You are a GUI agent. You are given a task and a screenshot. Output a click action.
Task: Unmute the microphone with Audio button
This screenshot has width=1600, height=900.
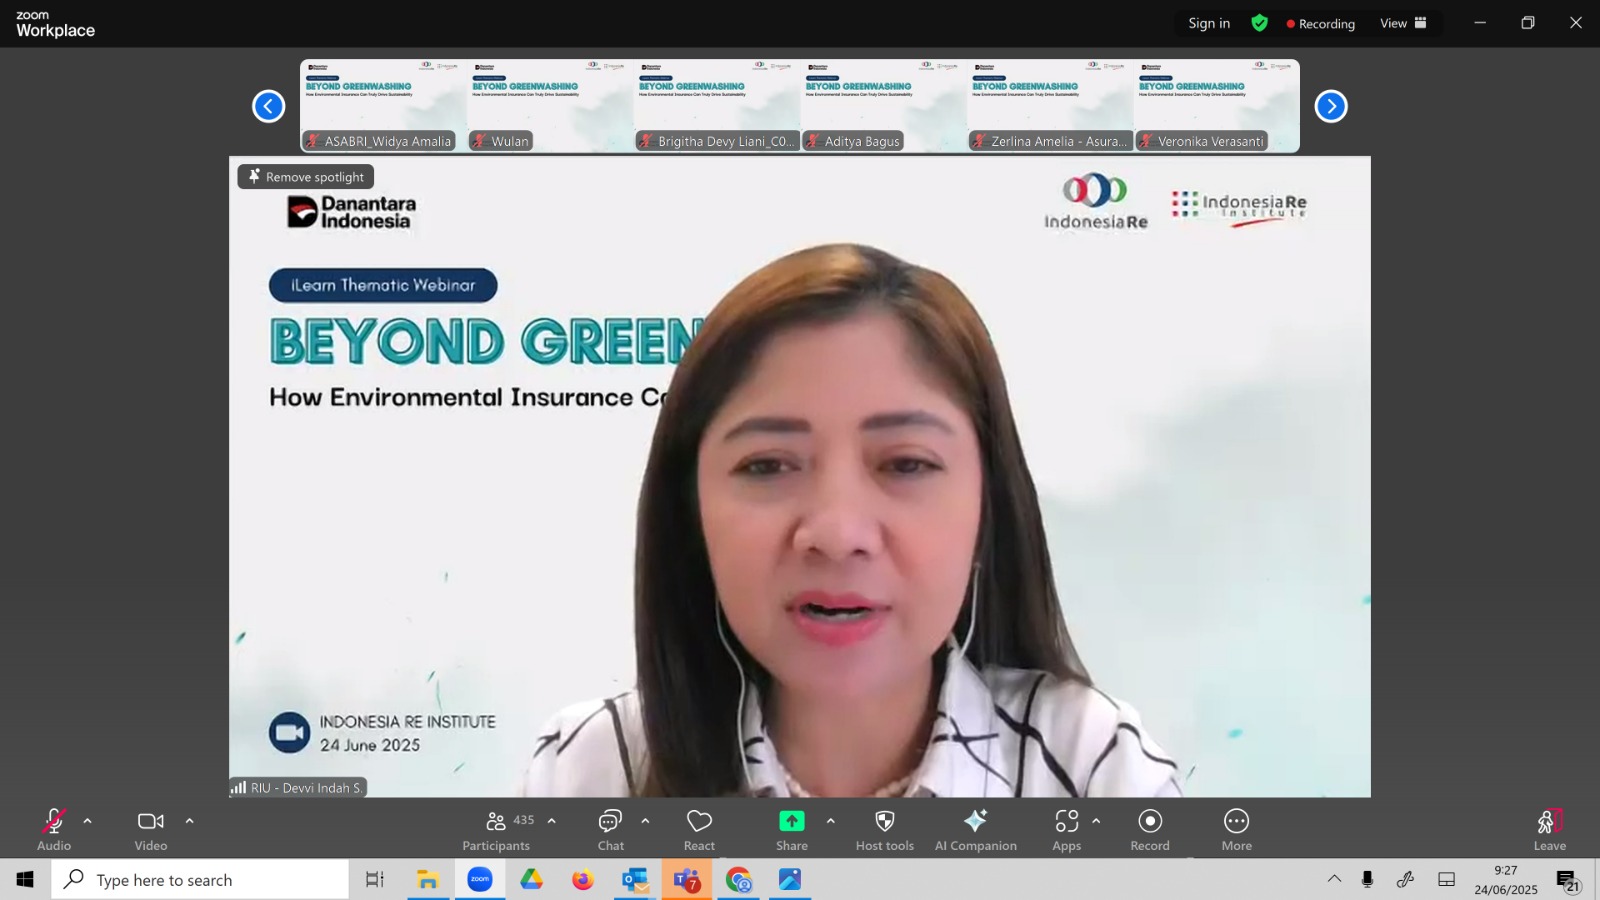coord(54,830)
